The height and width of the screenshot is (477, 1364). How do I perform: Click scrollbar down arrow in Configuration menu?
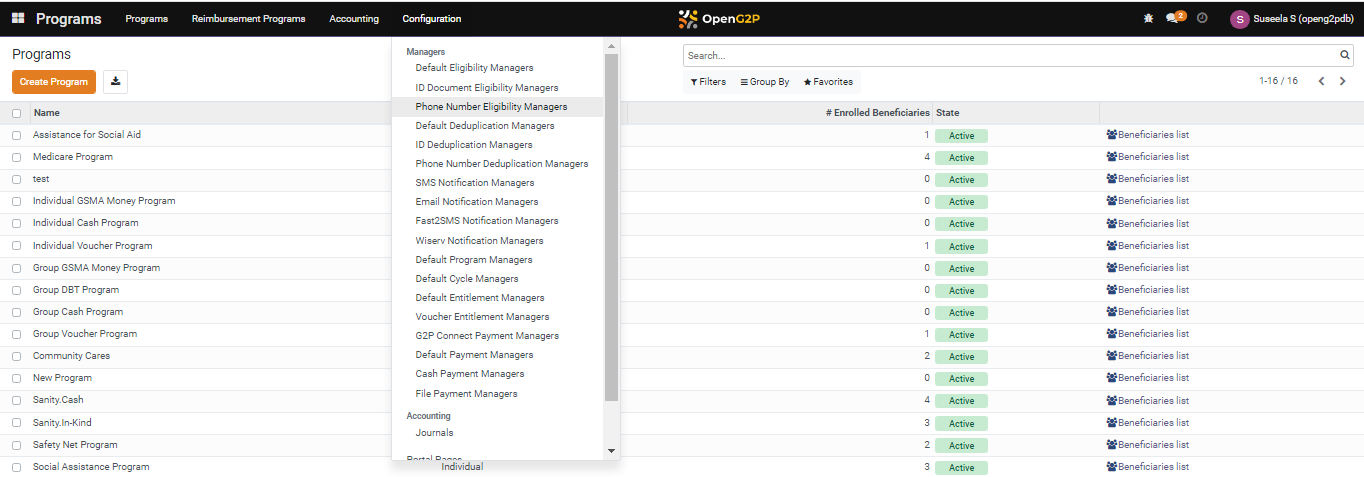612,451
